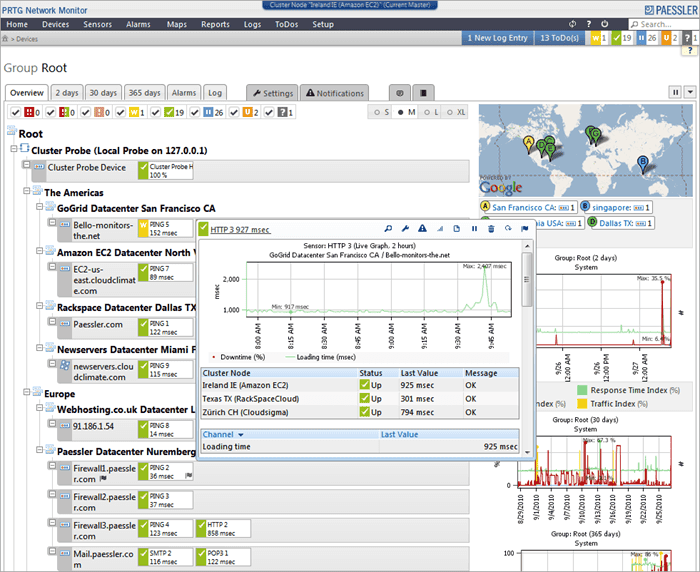Select the L size radio button
The width and height of the screenshot is (700, 572).
427,113
